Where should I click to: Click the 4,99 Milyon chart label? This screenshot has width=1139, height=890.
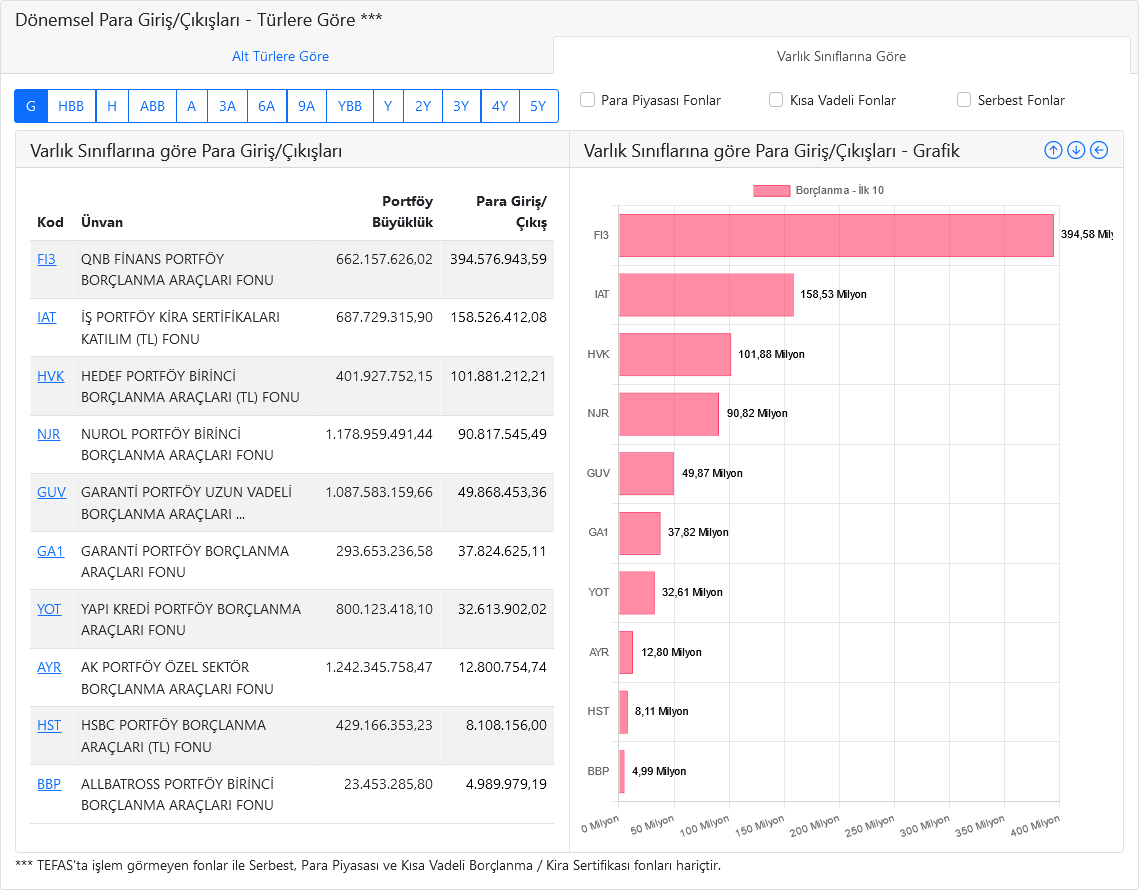click(x=659, y=771)
